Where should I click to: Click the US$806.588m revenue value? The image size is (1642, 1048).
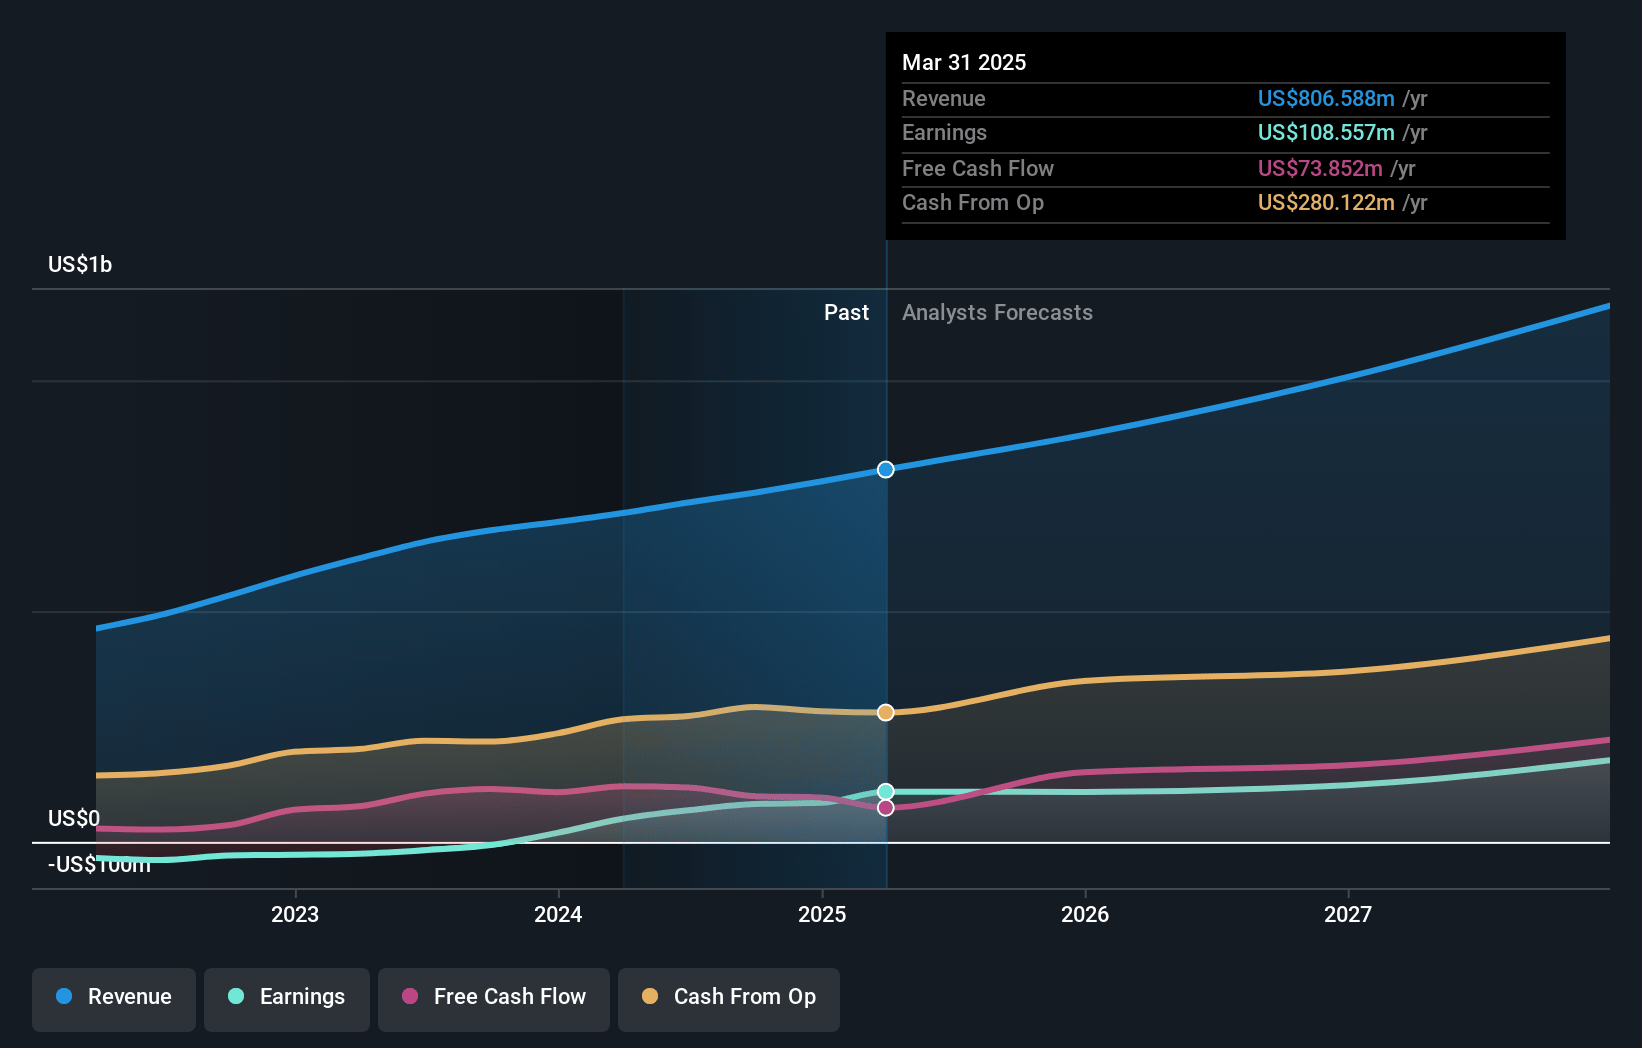pyautogui.click(x=1326, y=98)
